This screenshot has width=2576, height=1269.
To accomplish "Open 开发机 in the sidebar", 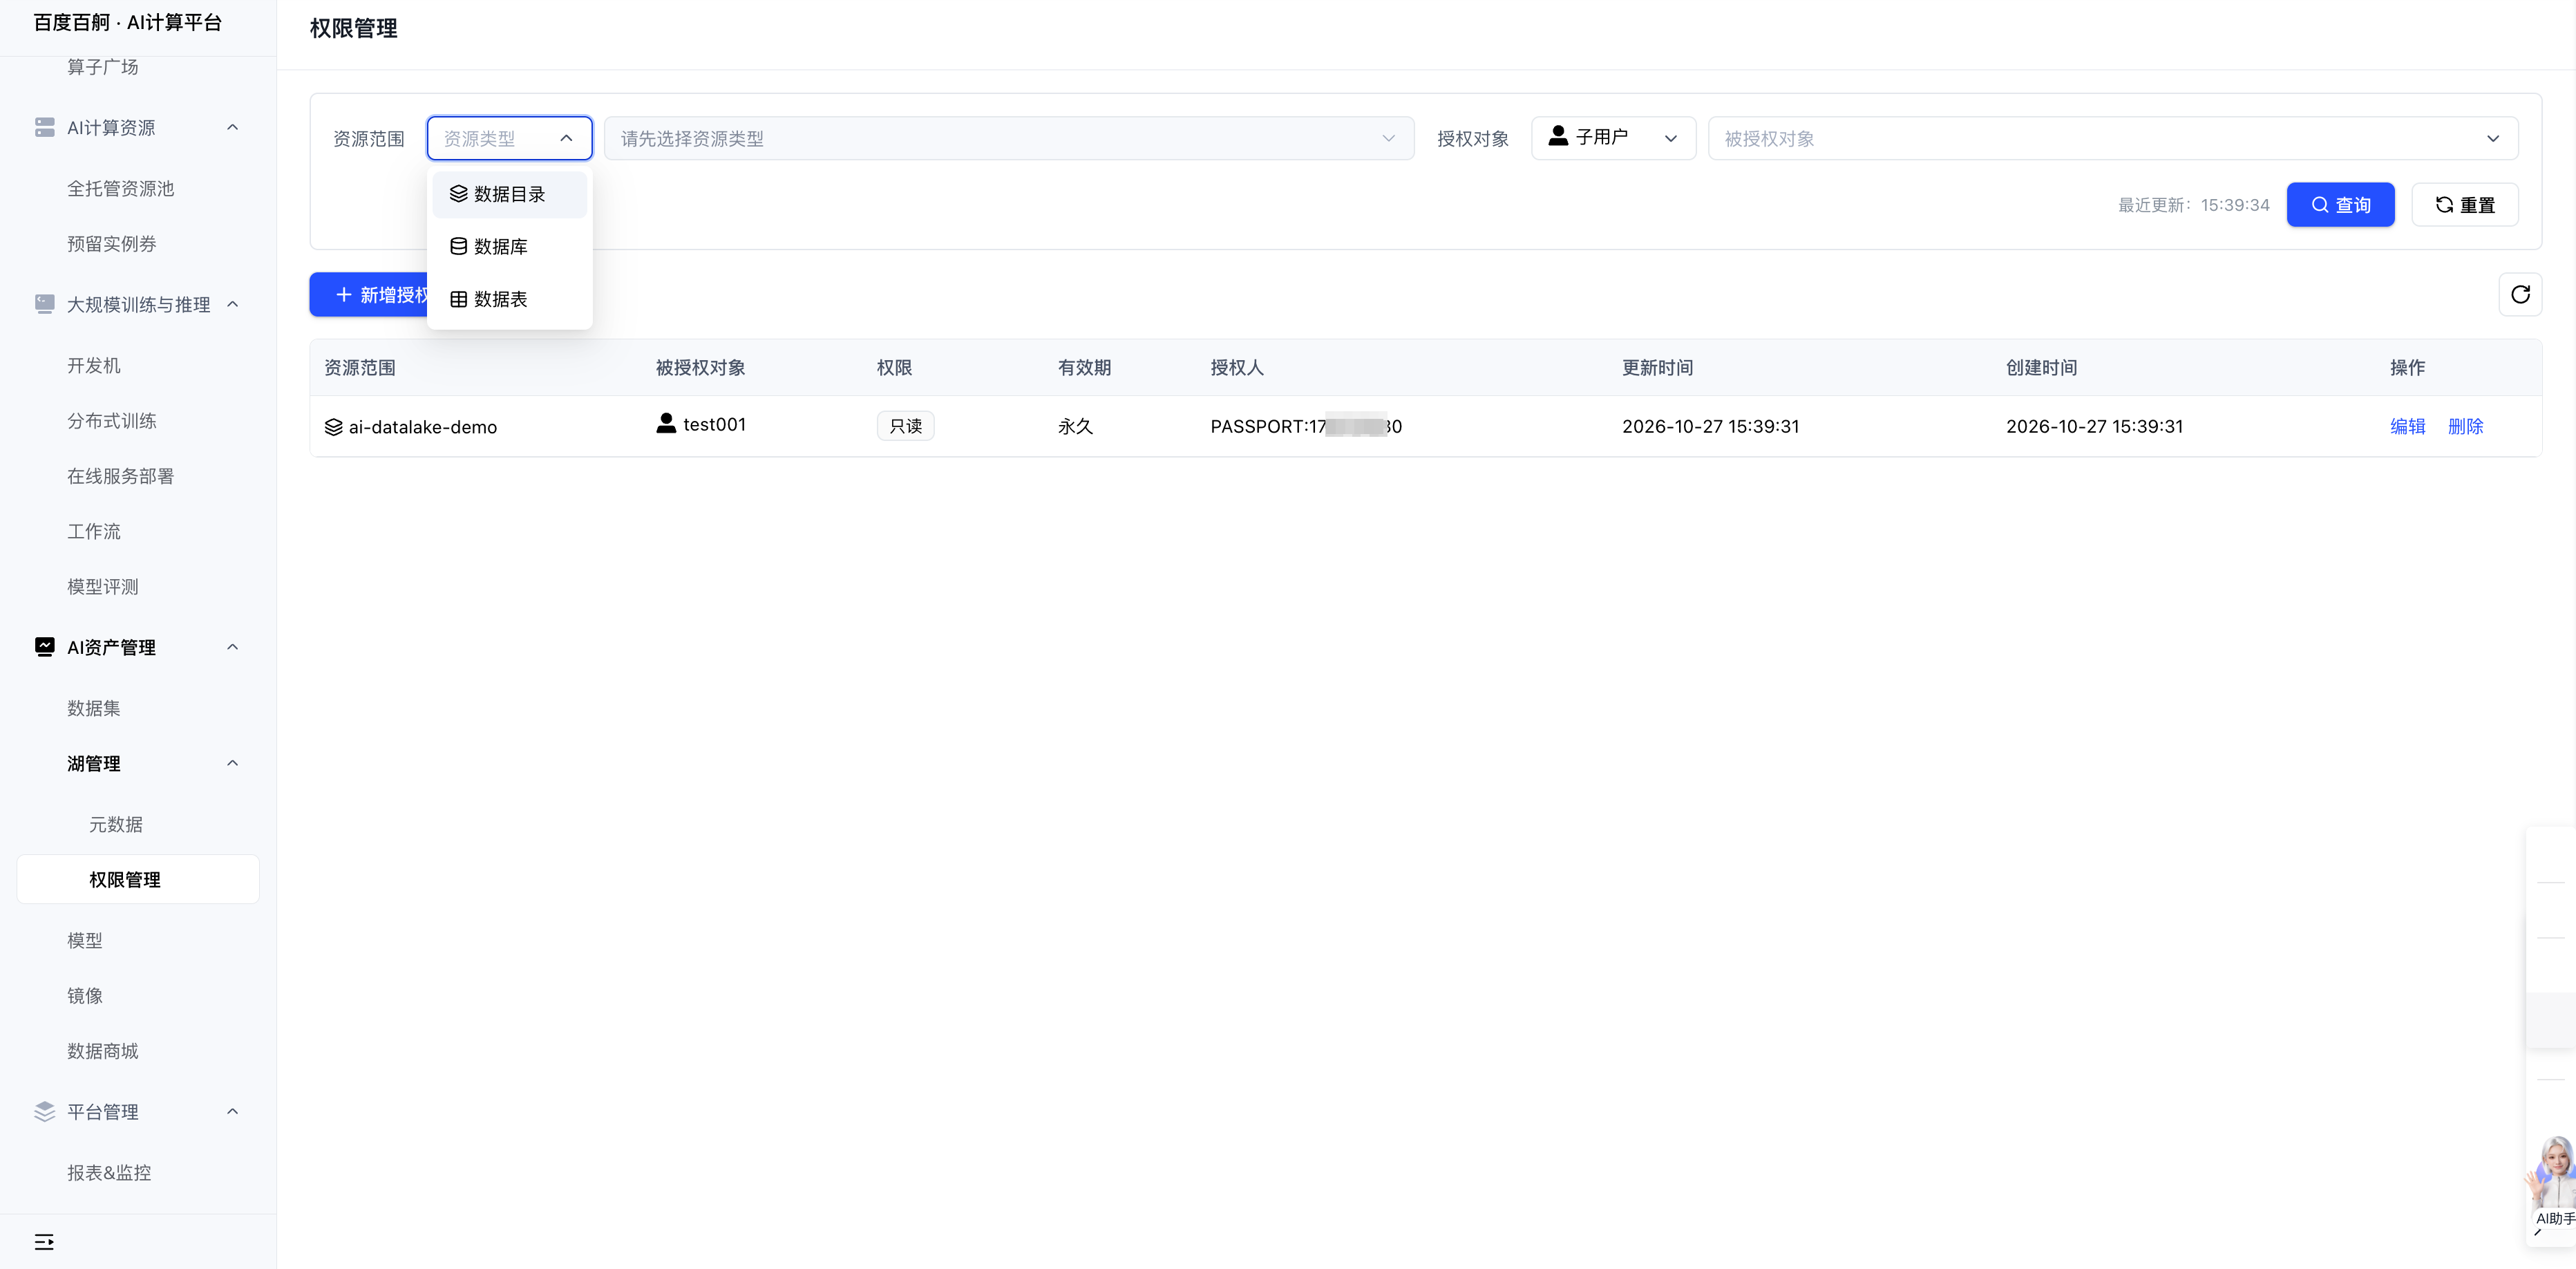I will coord(93,365).
